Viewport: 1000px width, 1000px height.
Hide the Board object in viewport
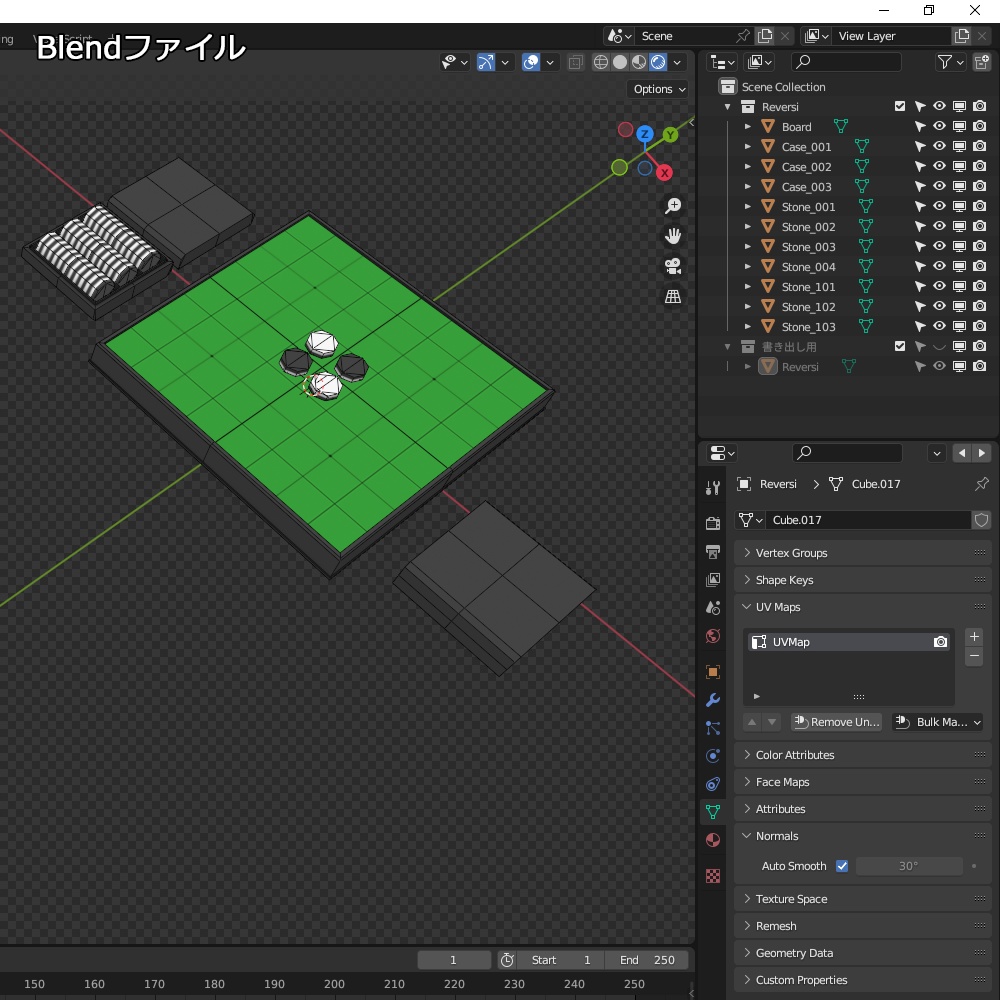click(939, 126)
